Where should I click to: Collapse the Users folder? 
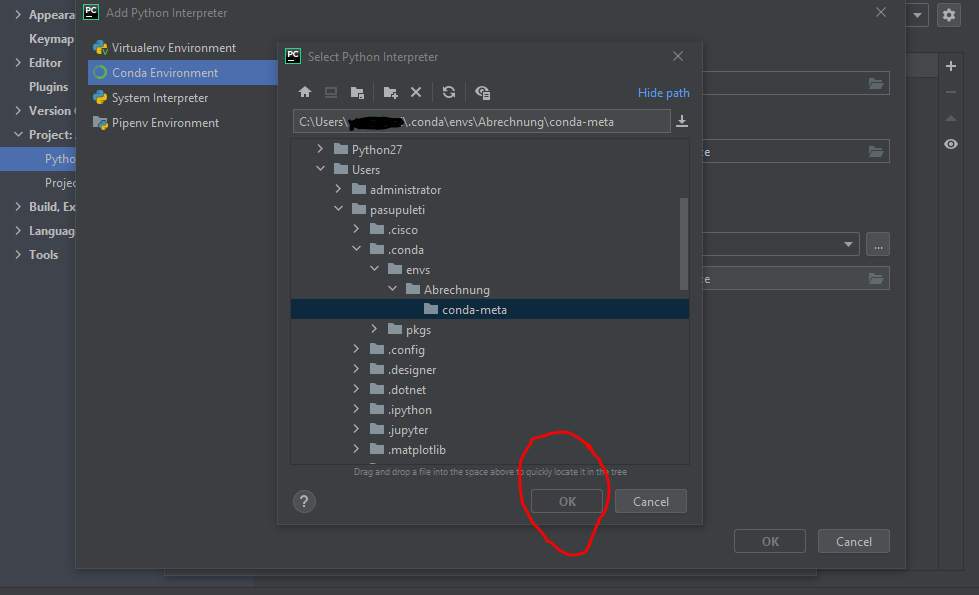[x=320, y=169]
